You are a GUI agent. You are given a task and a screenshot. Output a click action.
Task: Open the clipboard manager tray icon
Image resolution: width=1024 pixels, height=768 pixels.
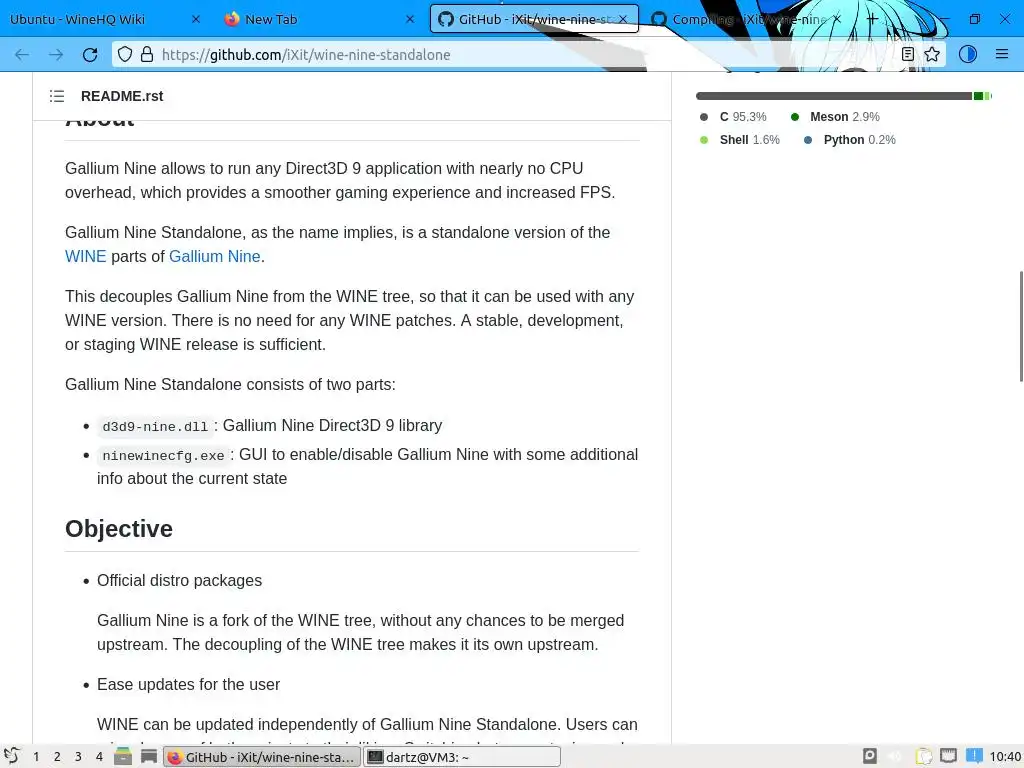pos(923,756)
